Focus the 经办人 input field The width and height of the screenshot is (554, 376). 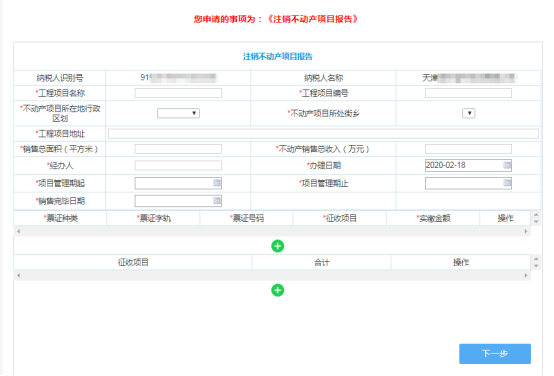click(x=178, y=165)
